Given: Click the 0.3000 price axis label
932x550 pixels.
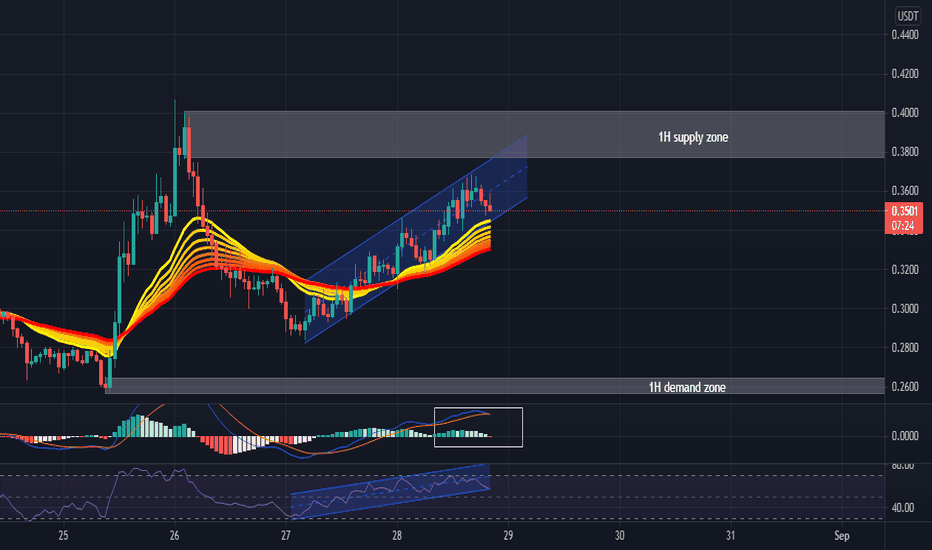Looking at the screenshot, I should point(905,309).
